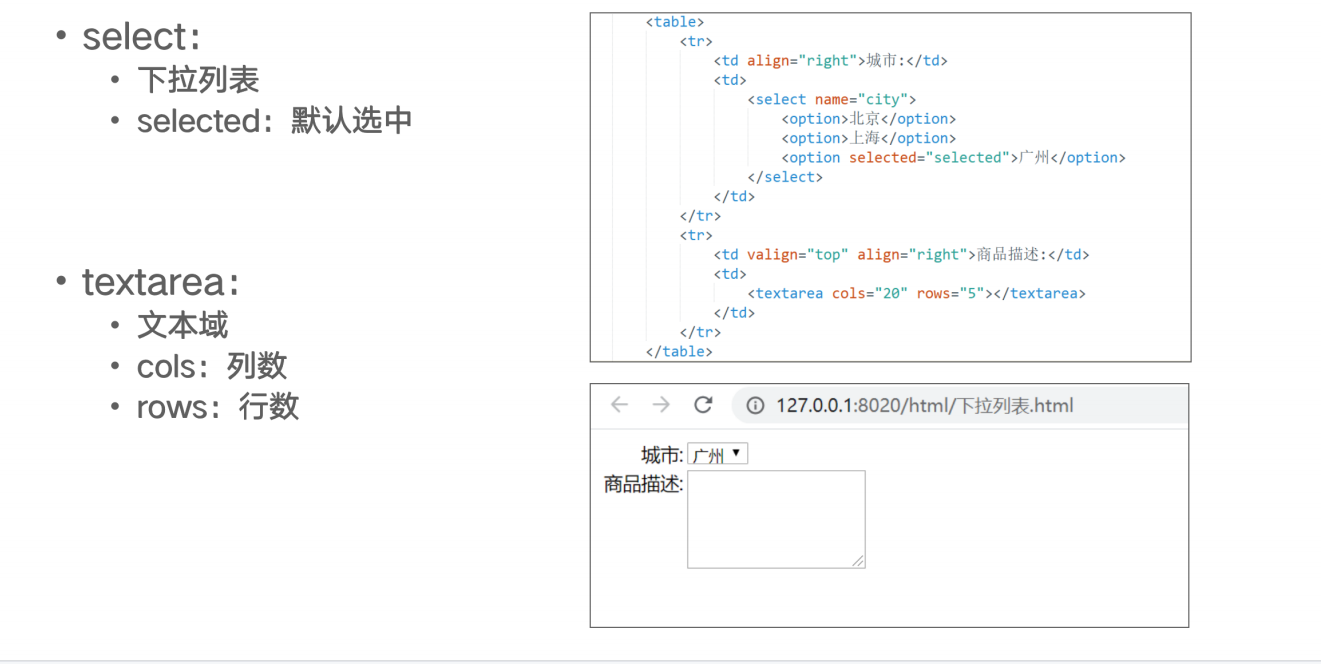Click the browser back navigation arrow
1321x664 pixels.
click(x=618, y=404)
